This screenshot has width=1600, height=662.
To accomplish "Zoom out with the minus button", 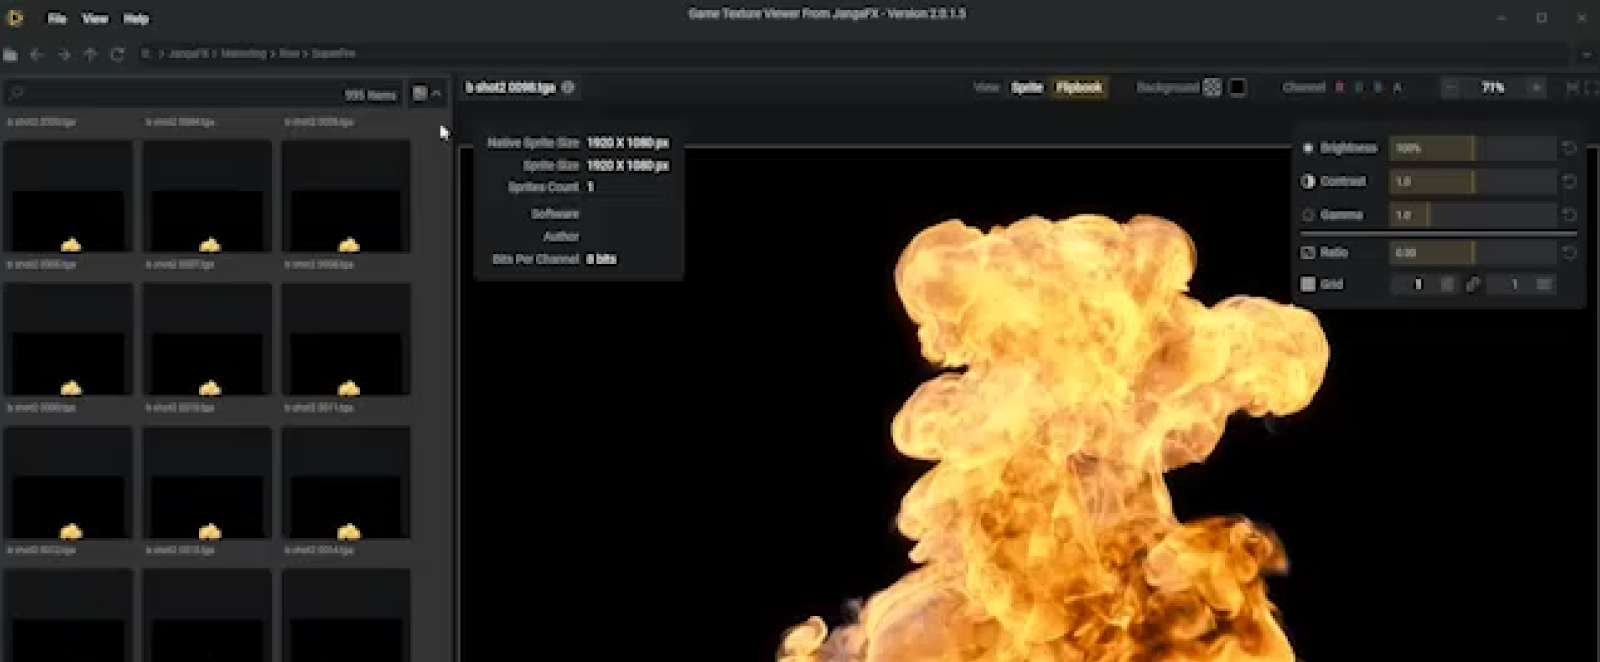I will click(x=1451, y=88).
